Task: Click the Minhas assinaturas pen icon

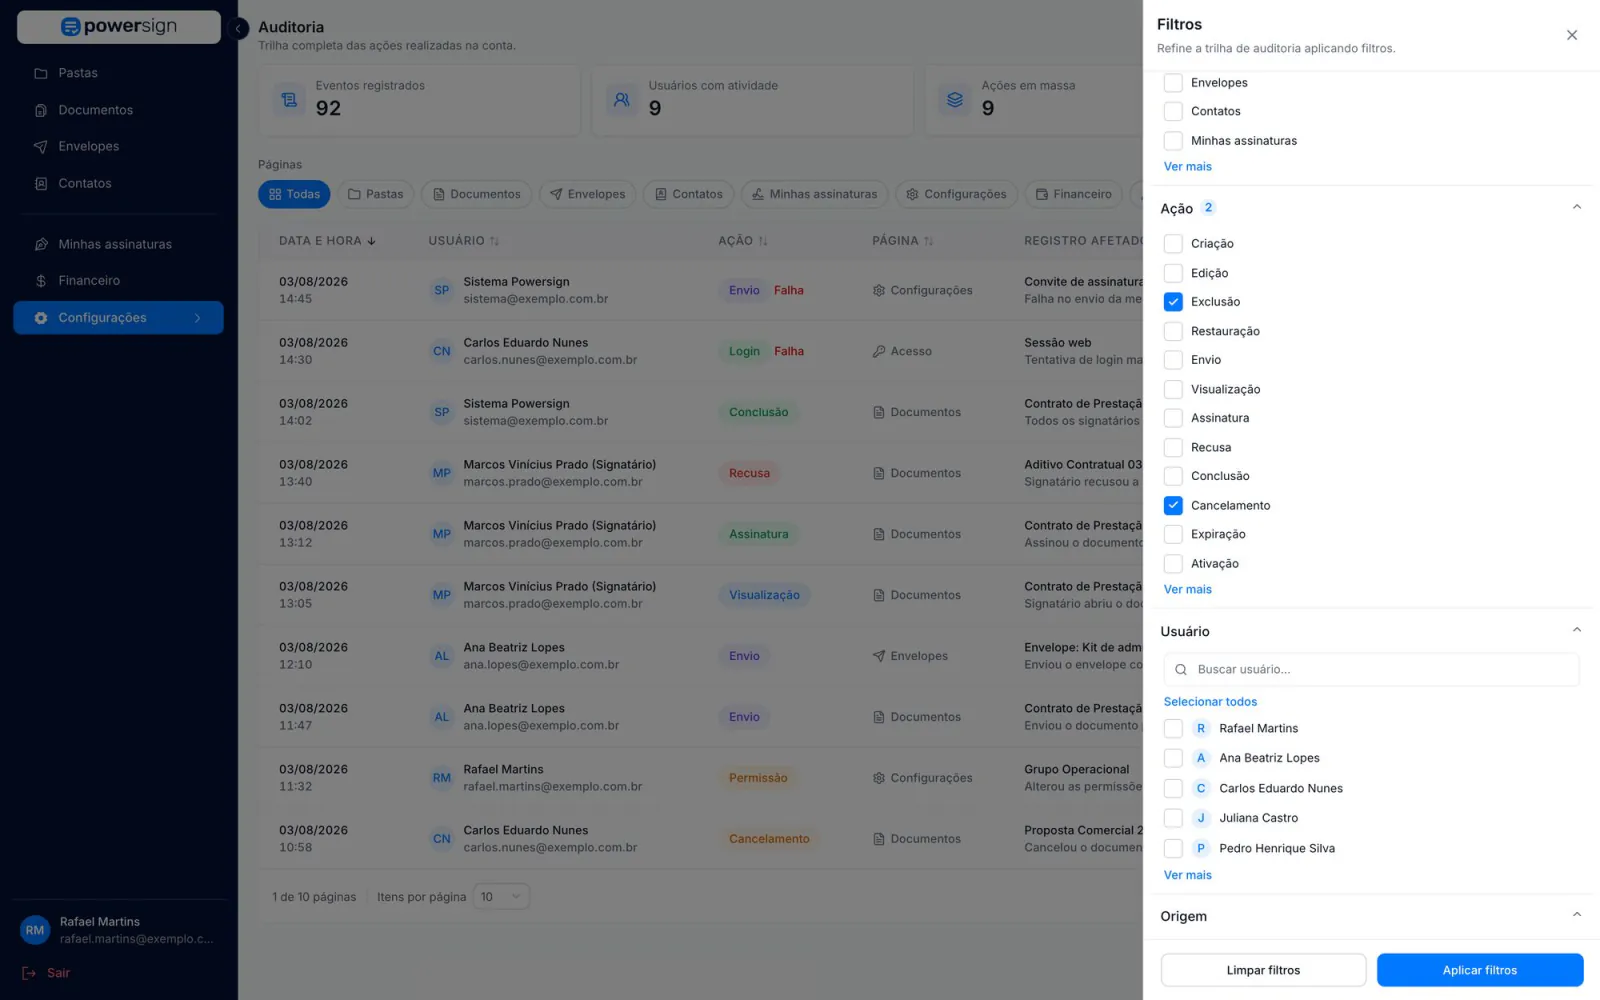Action: pos(41,244)
